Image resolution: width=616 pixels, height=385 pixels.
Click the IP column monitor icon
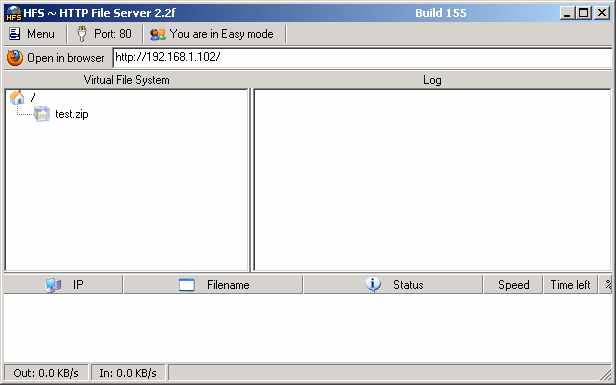(x=53, y=285)
